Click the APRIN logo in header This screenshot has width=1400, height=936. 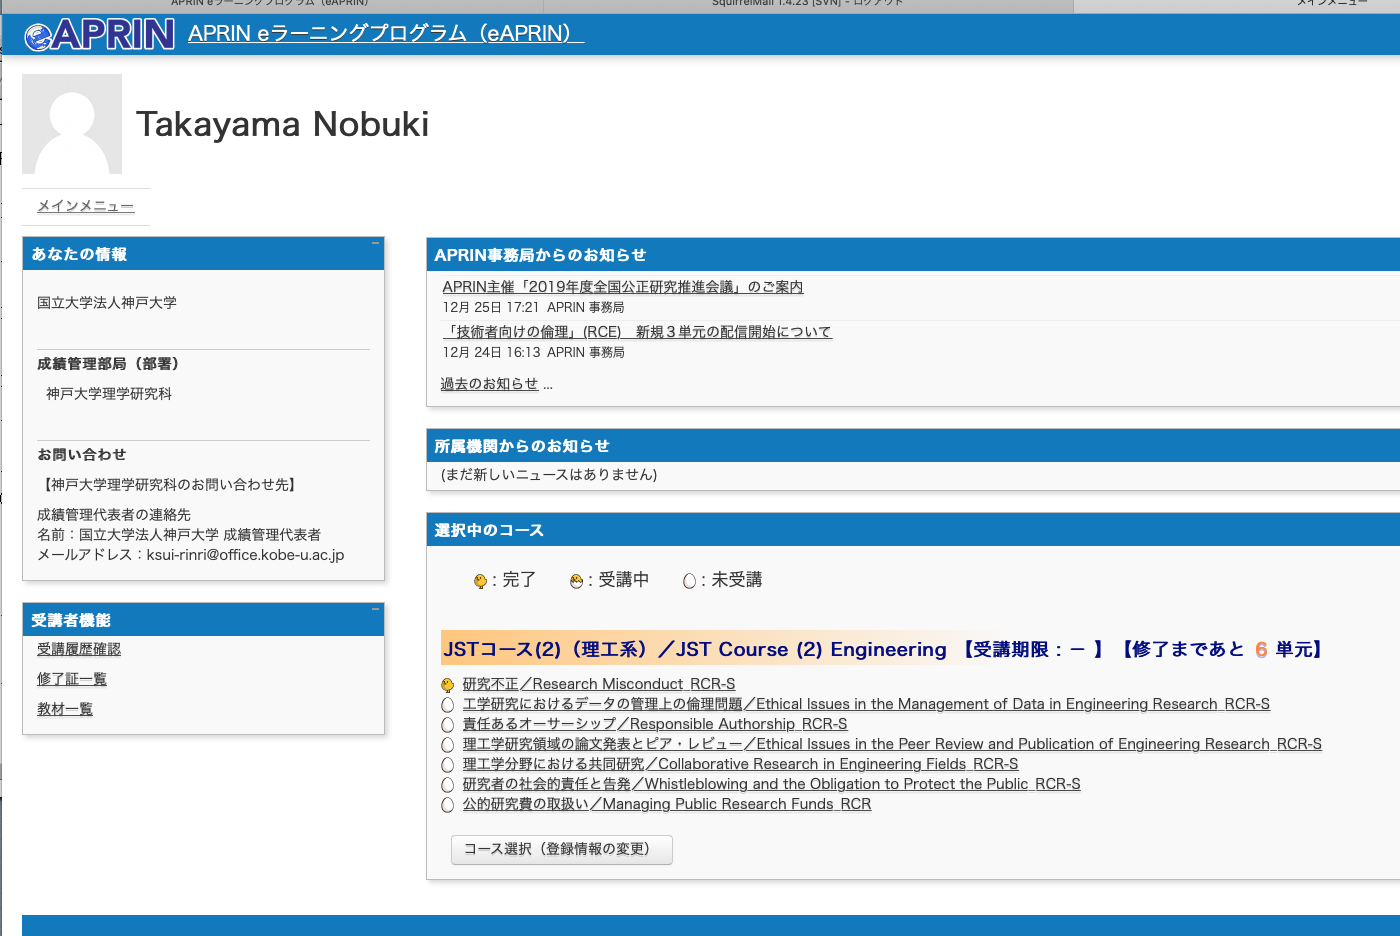[x=100, y=35]
